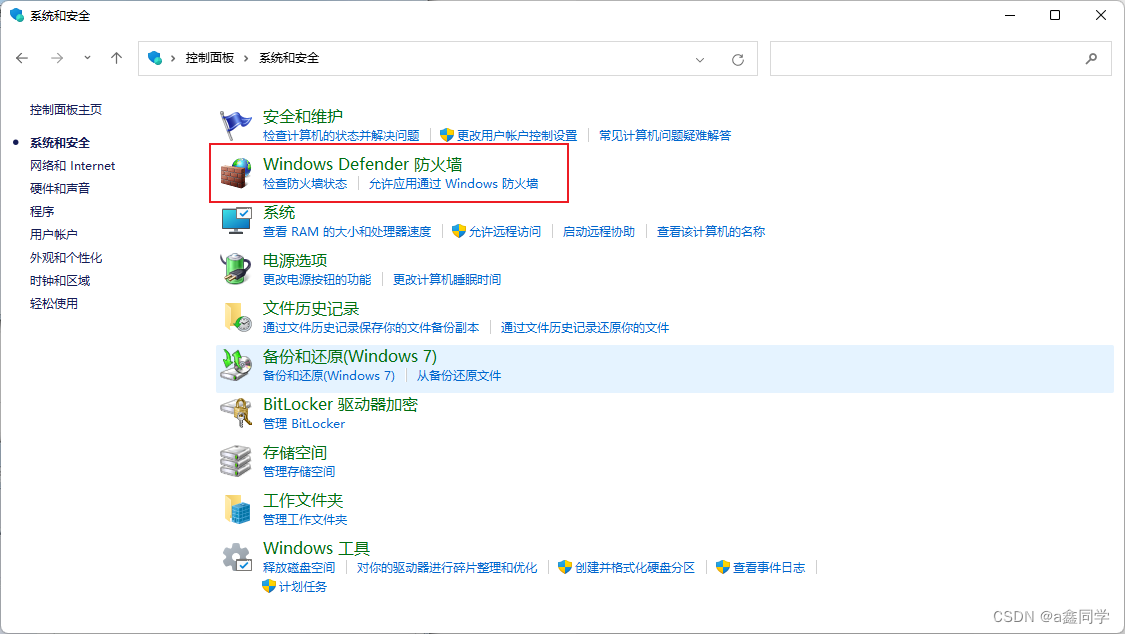Click the Storage Spaces drives icon
Screen dimensions: 1125x634
pyautogui.click(x=235, y=461)
